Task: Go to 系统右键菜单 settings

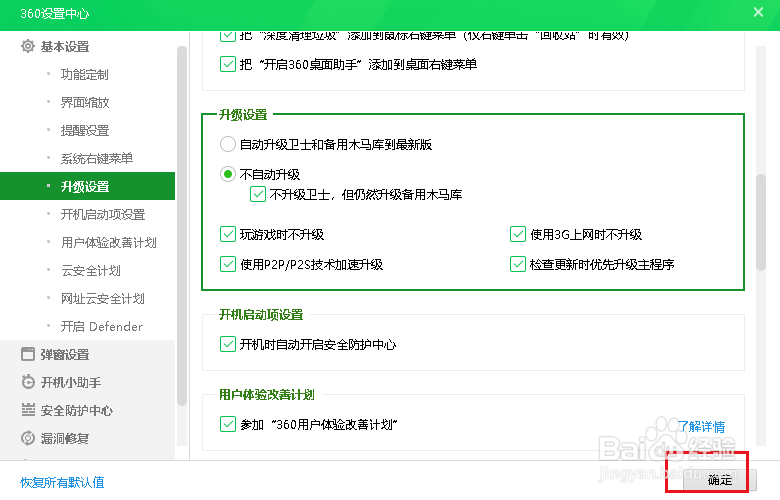Action: [97, 158]
